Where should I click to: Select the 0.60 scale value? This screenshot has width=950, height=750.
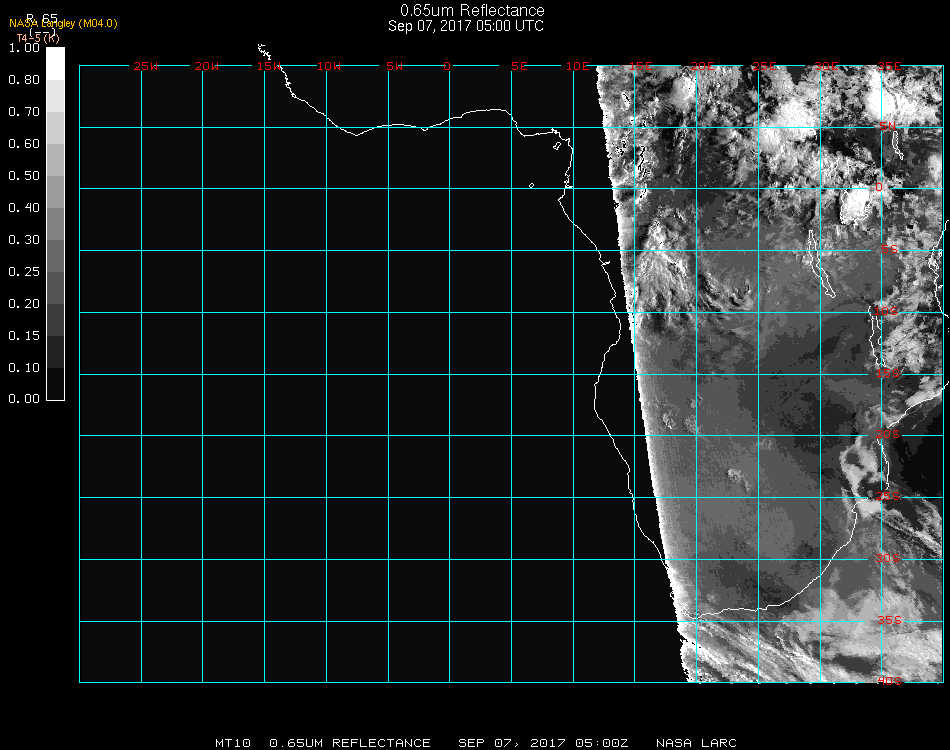point(24,144)
